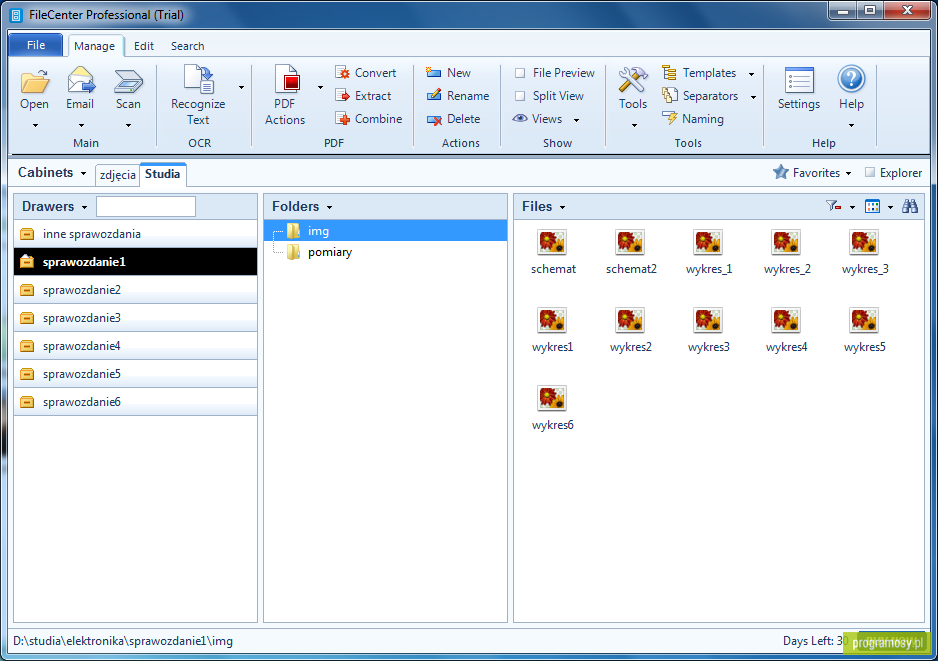Open the Files header menu

pyautogui.click(x=543, y=206)
